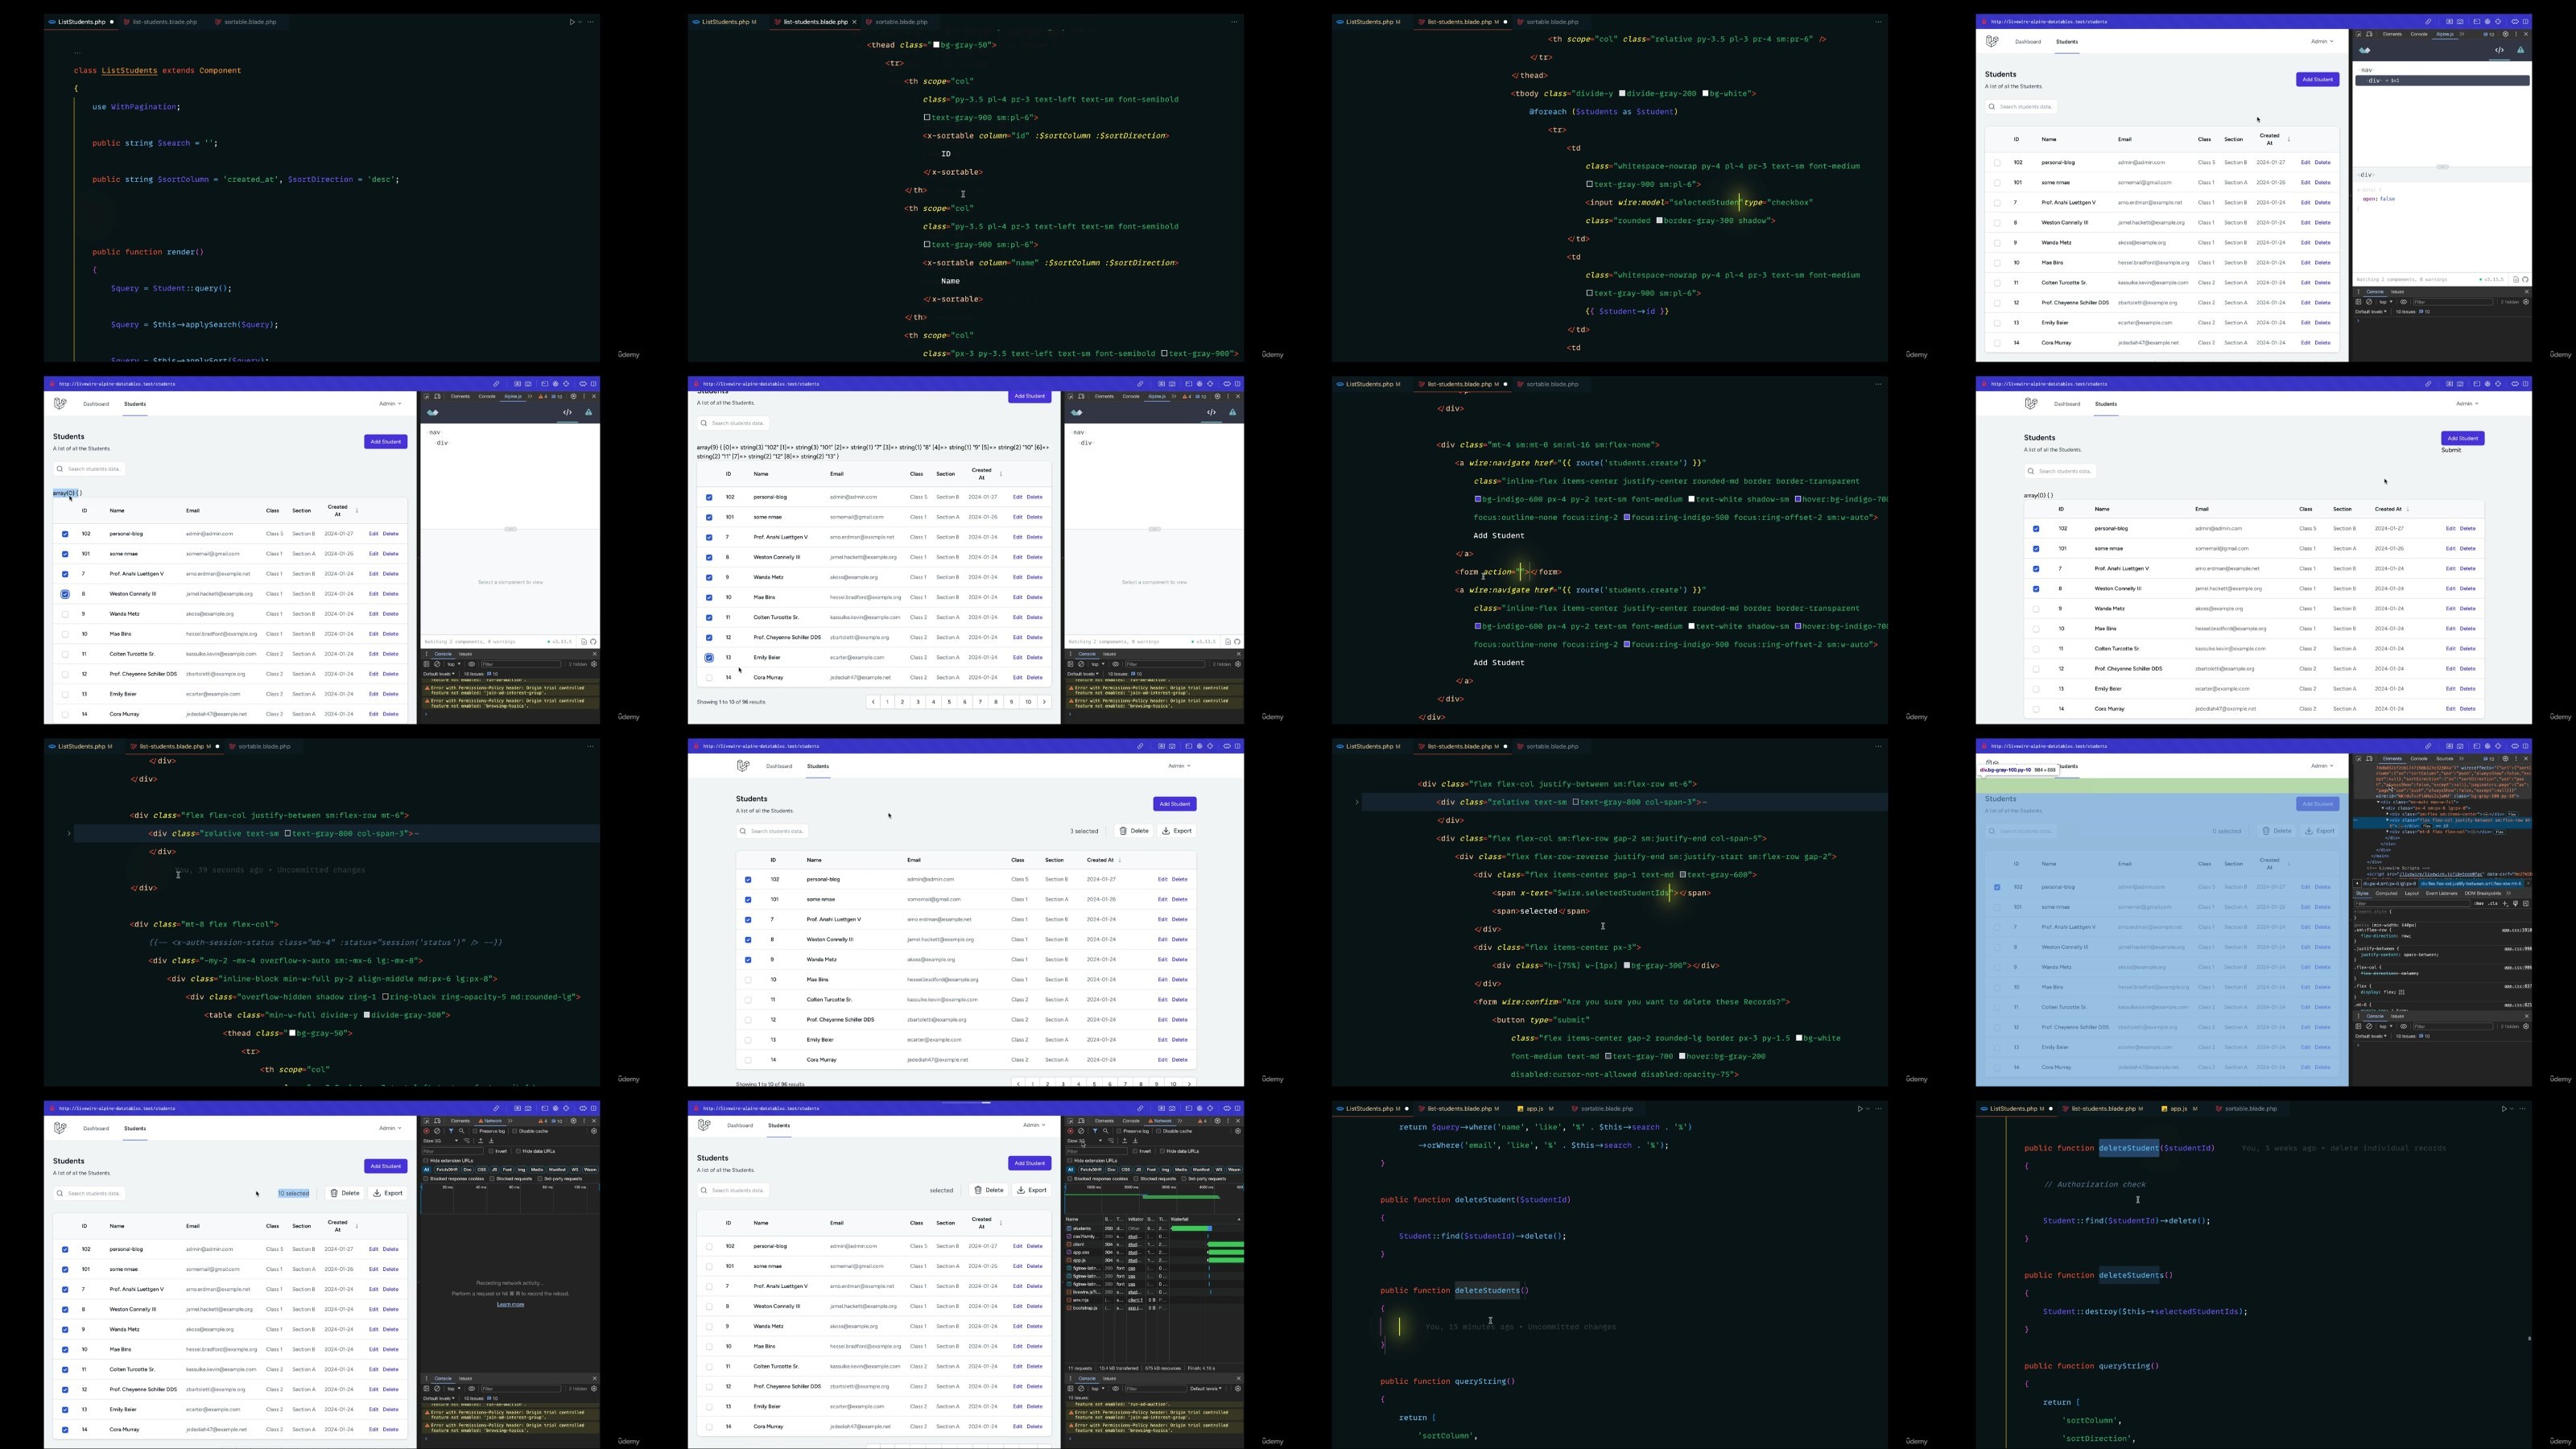
Task: Uncheck Emily Beier row in array(9) frame
Action: (x=709, y=658)
